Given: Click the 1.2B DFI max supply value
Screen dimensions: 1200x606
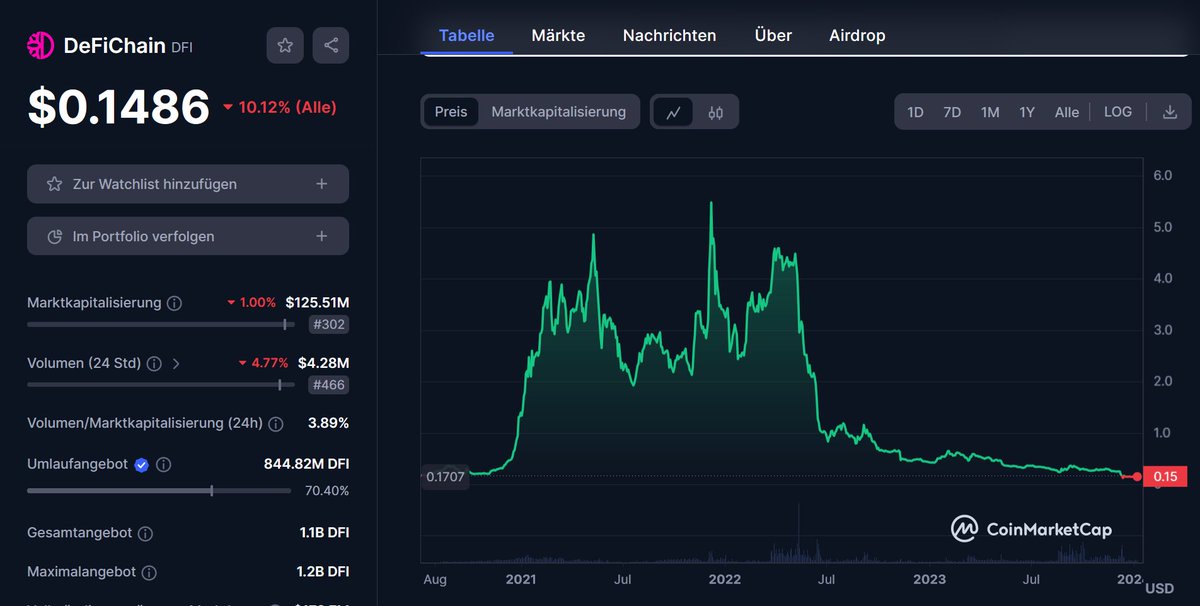Looking at the screenshot, I should [324, 572].
